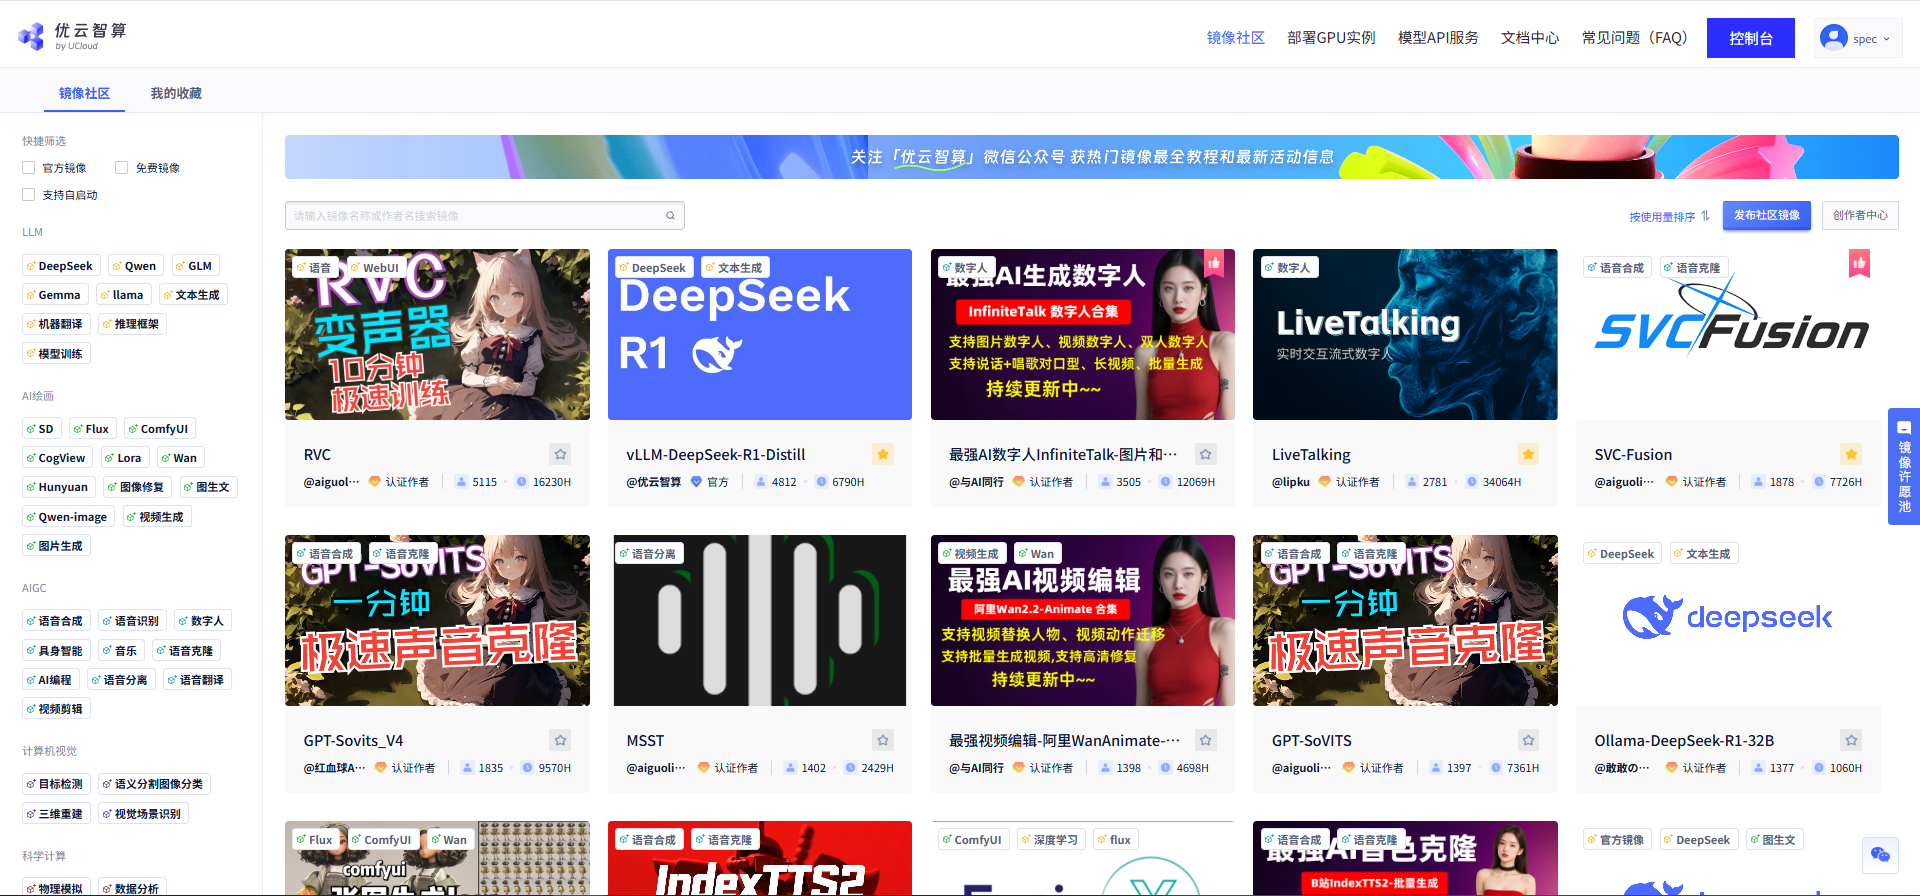Viewport: 1920px width, 896px height.
Task: Switch to the 镜像社区 tab
Action: [x=84, y=93]
